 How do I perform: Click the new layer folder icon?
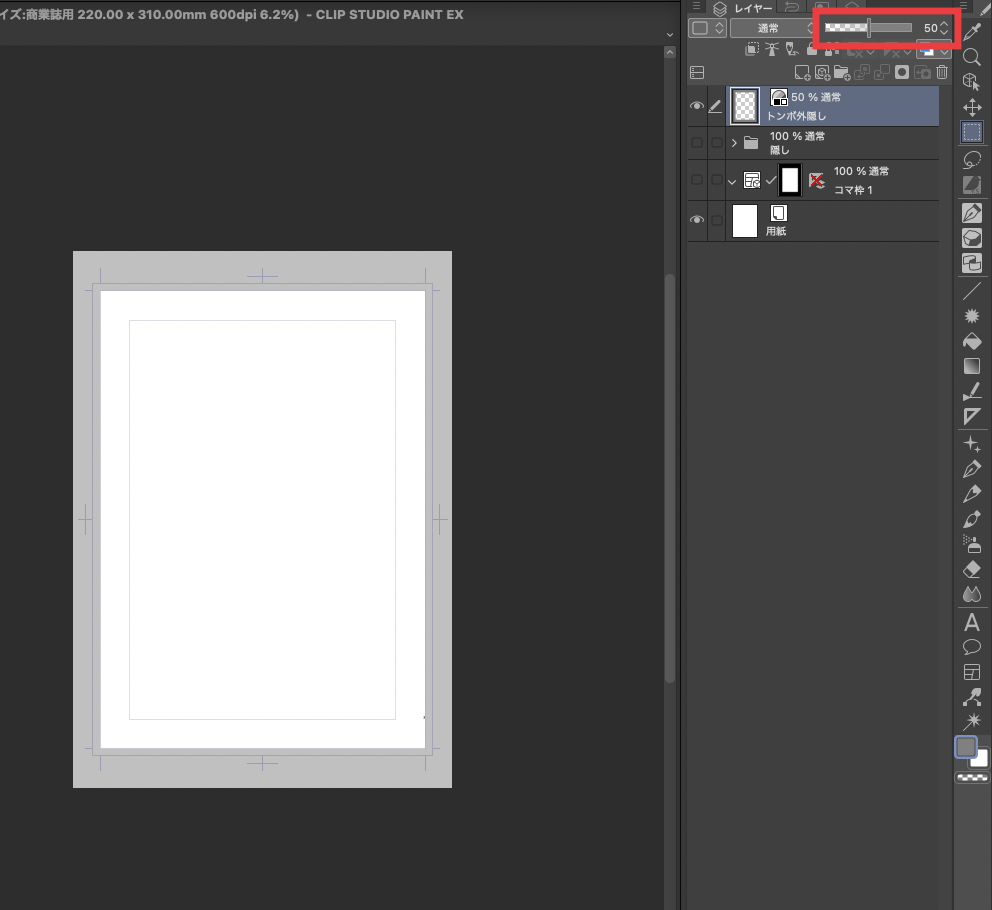[x=840, y=72]
